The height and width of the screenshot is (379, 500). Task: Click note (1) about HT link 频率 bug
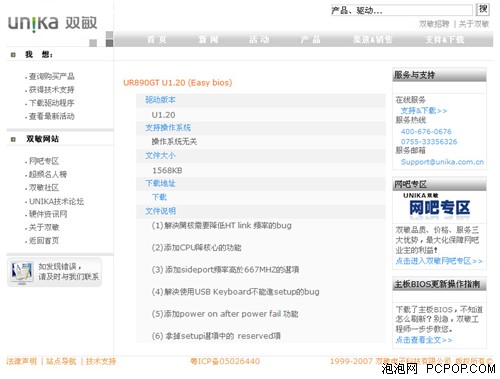221,226
